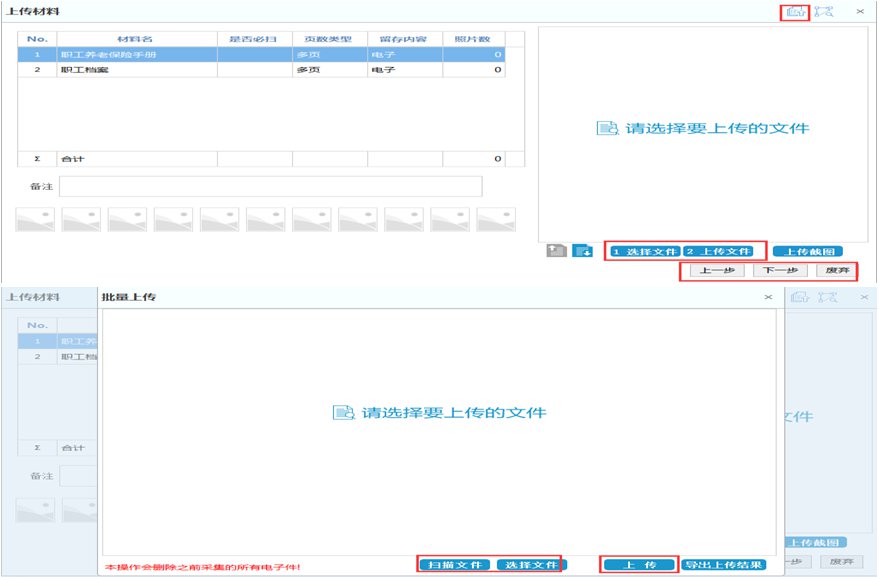Click 多页 cell in the 职工档案 row
Screen dimensions: 879x577
[330, 70]
